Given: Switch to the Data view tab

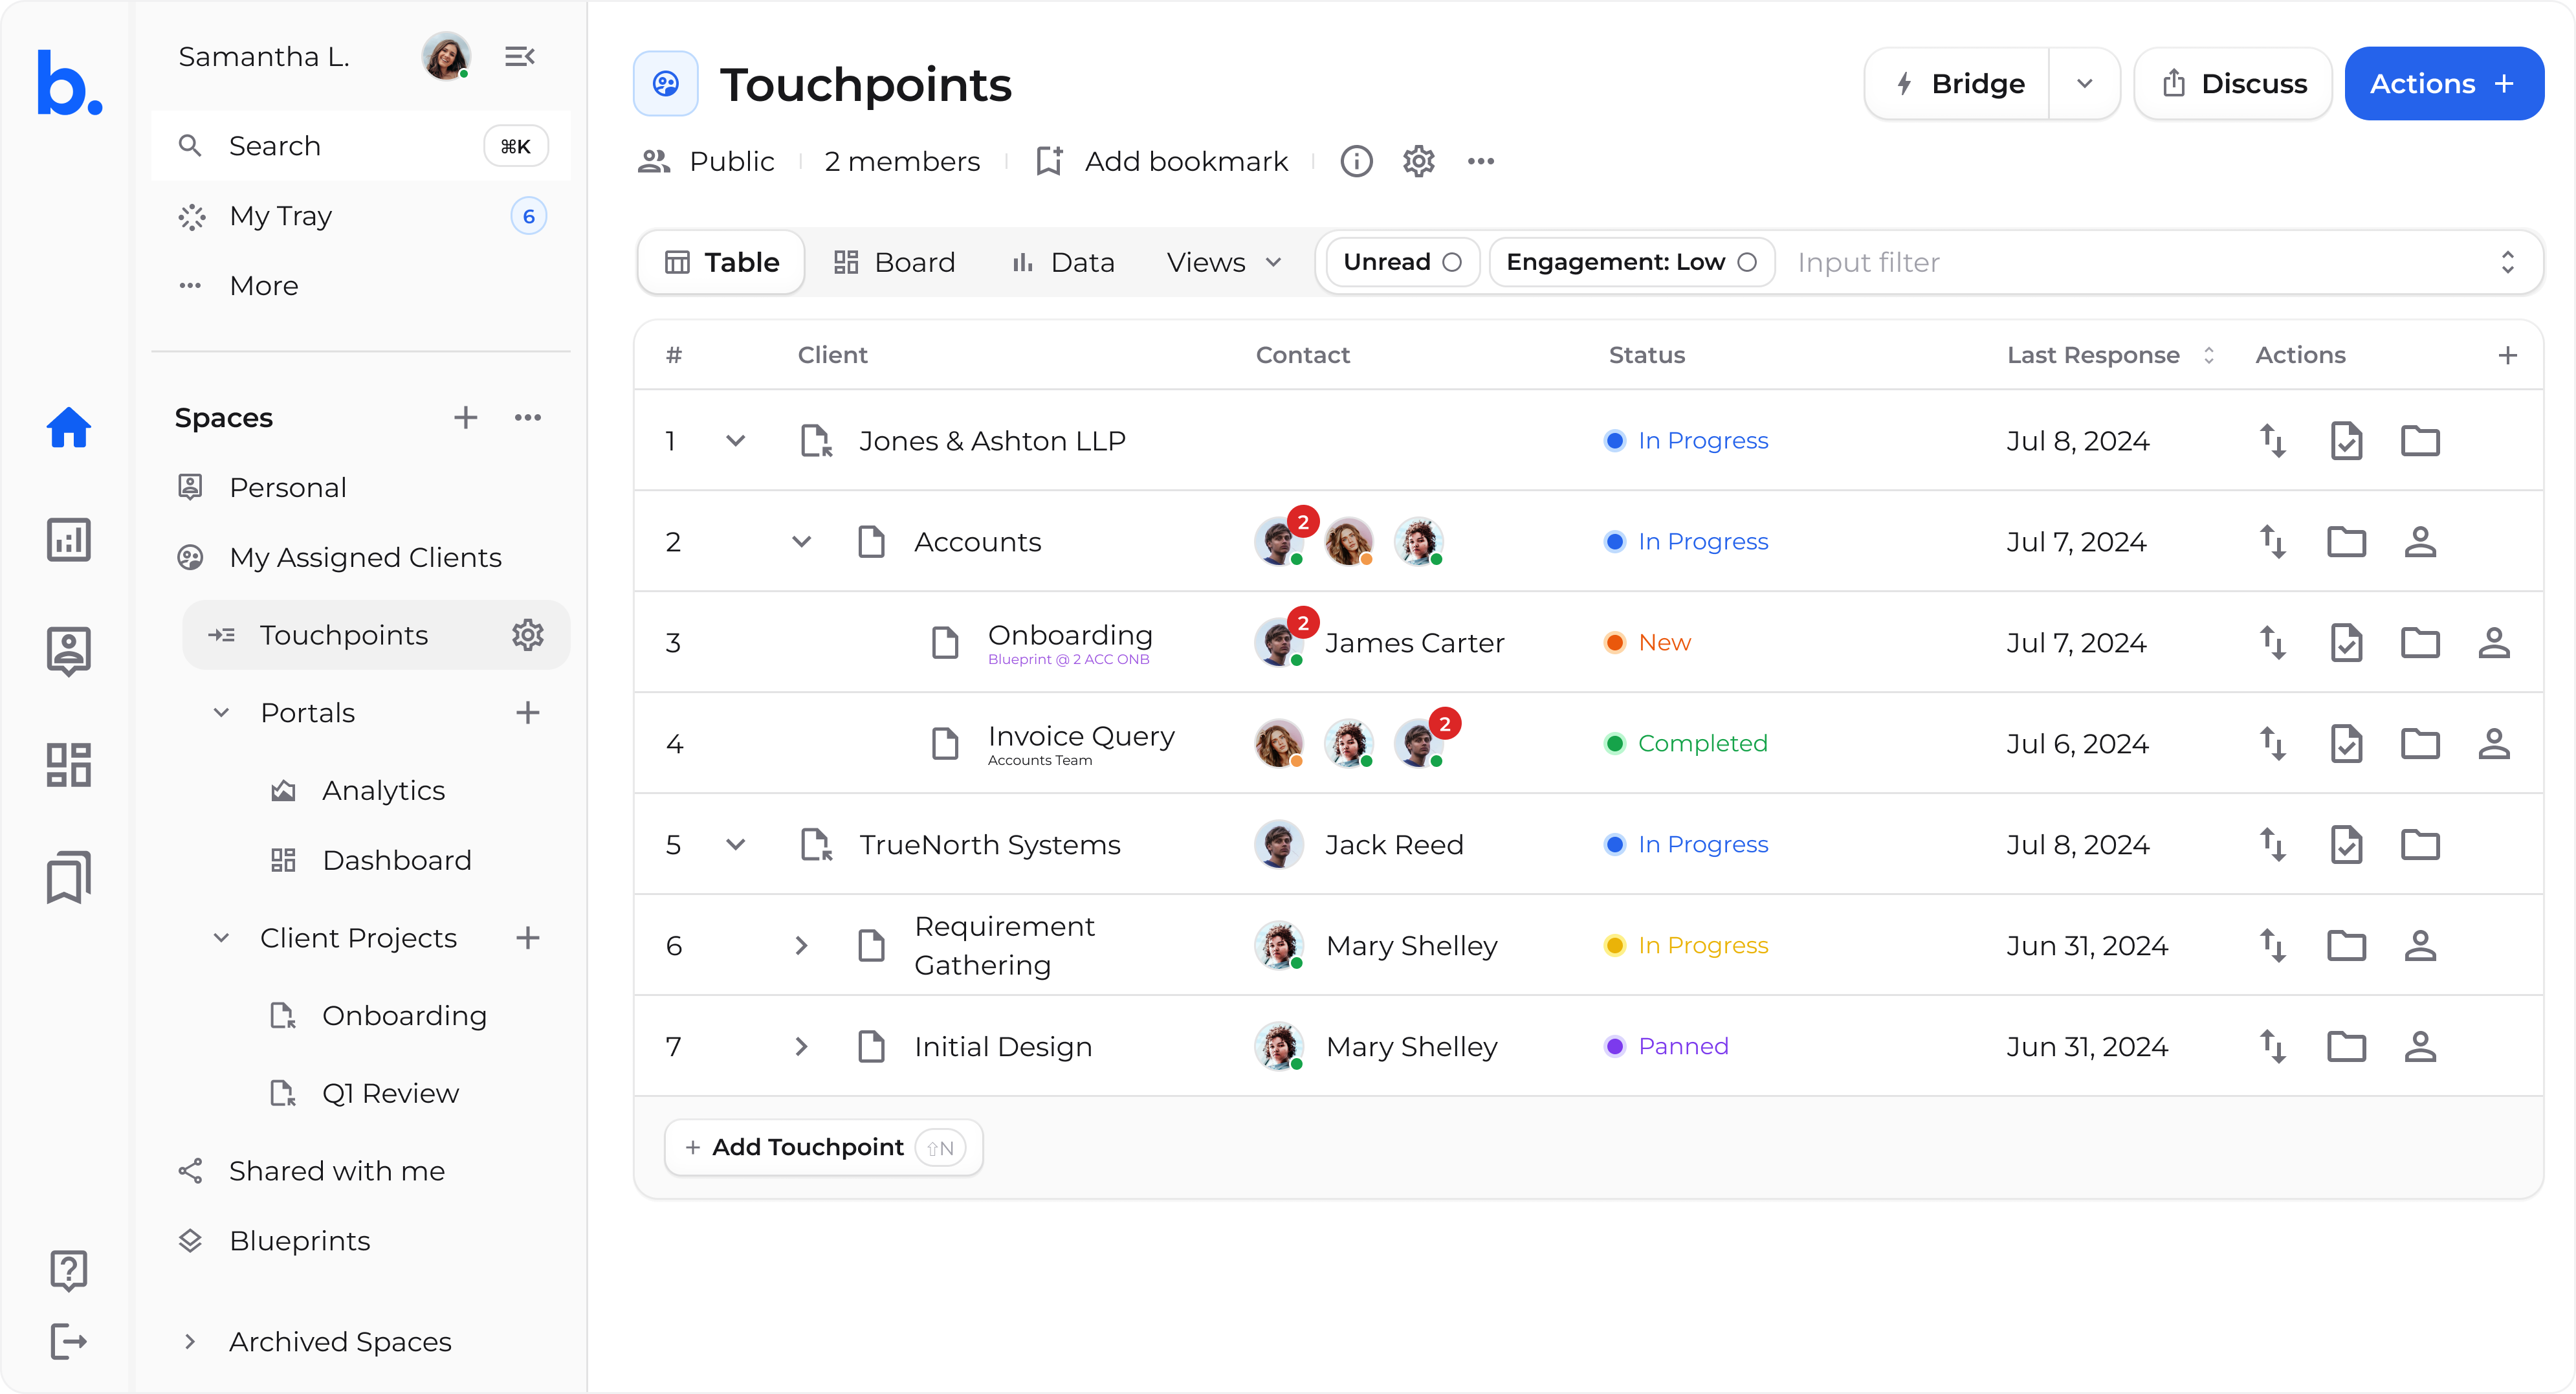Looking at the screenshot, I should click(x=1063, y=262).
